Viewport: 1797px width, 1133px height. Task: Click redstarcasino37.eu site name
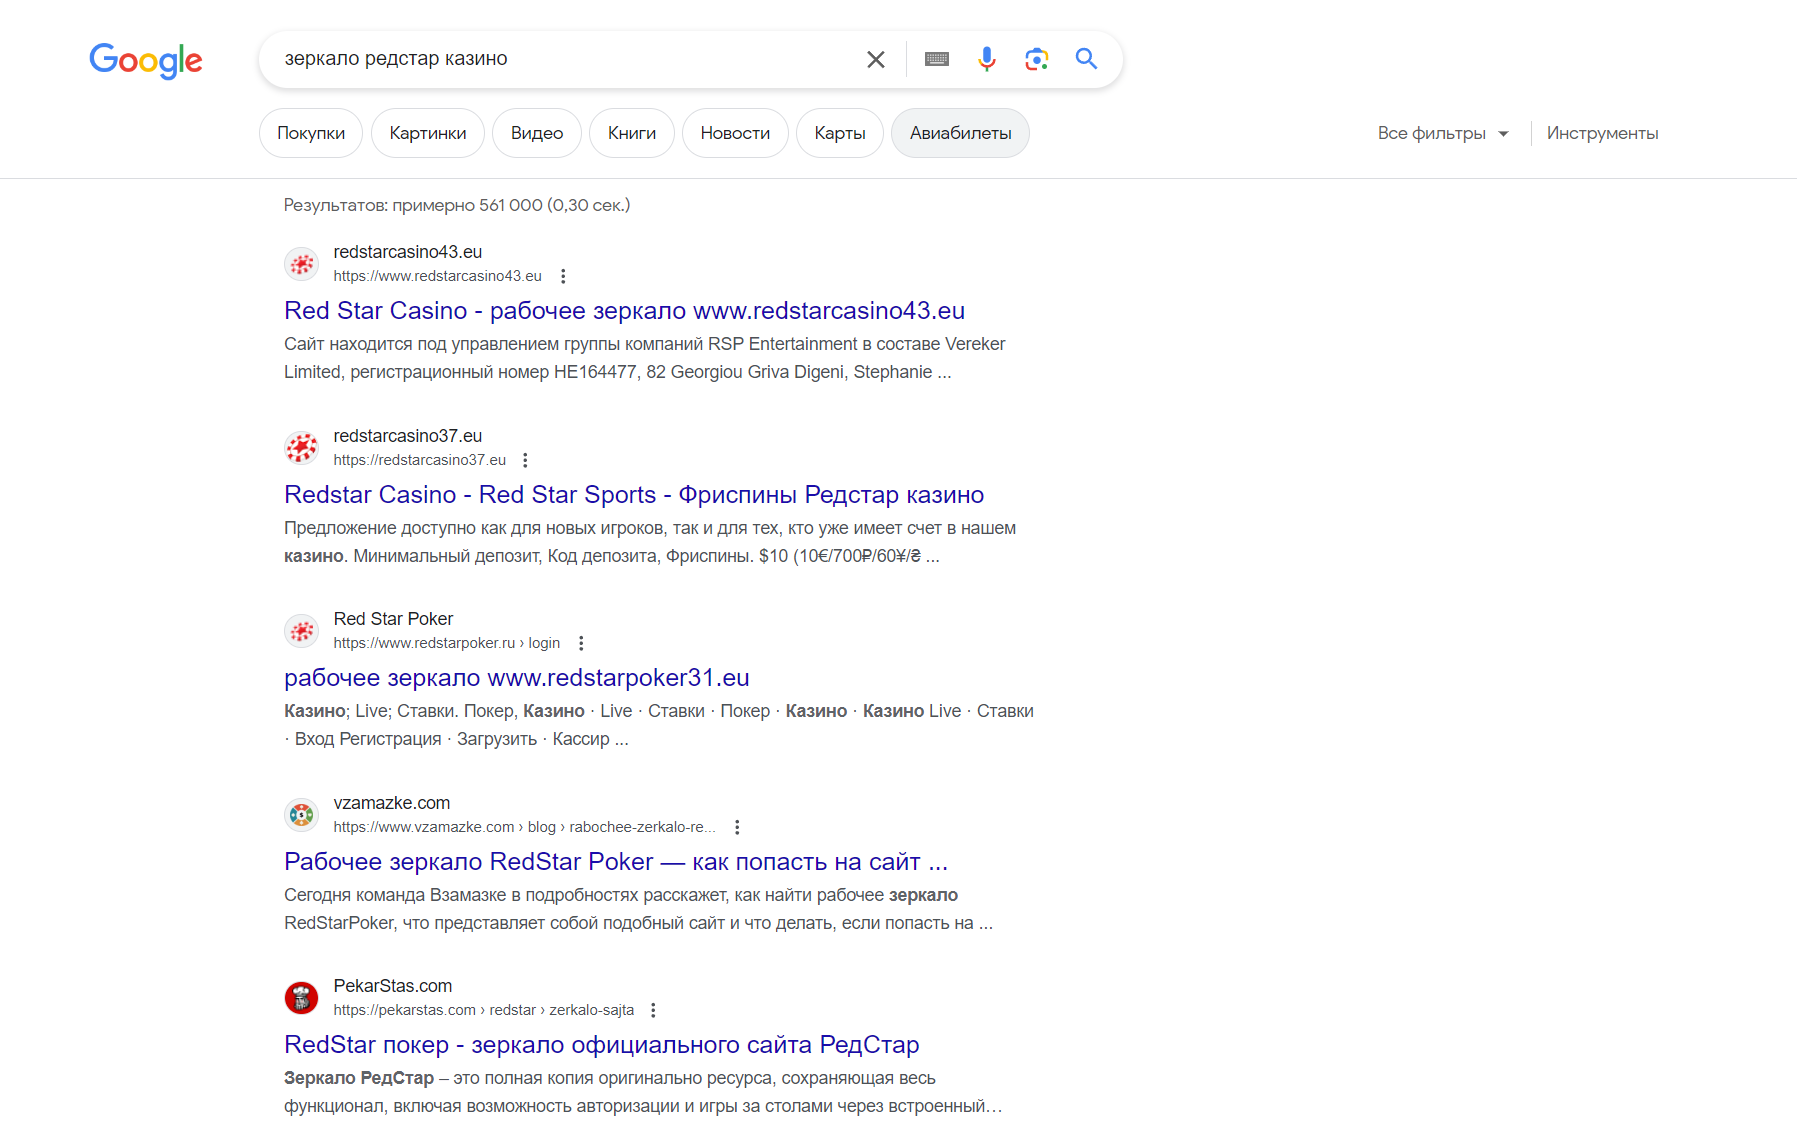coord(408,436)
